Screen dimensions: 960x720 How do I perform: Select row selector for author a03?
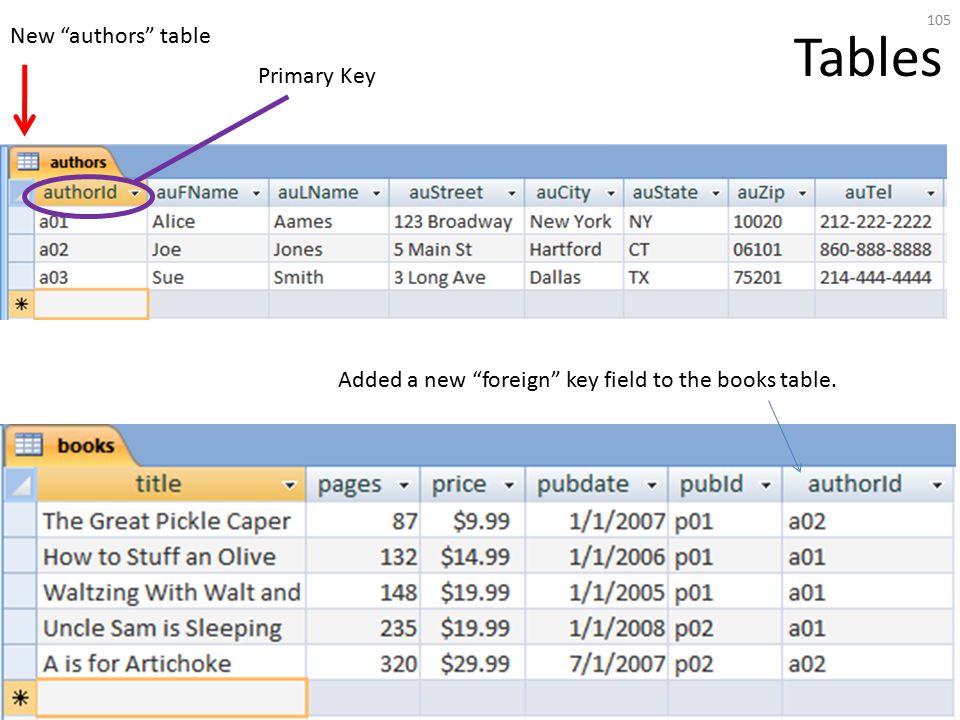coord(21,277)
